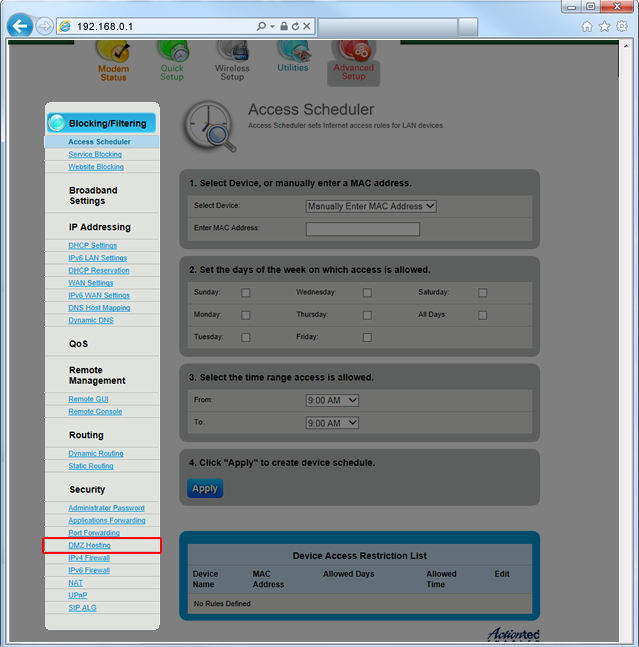
Task: Open the Modem Status section icon
Action: point(113,51)
